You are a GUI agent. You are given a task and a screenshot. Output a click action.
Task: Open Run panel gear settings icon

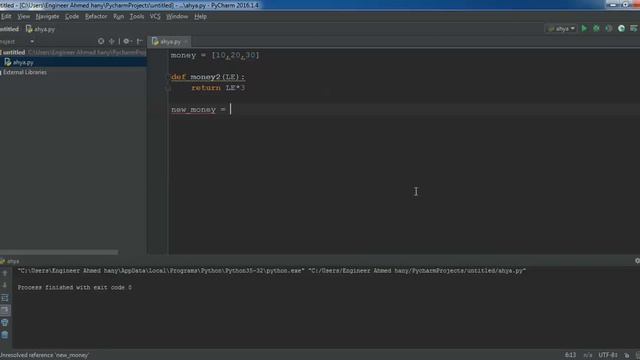(637, 261)
